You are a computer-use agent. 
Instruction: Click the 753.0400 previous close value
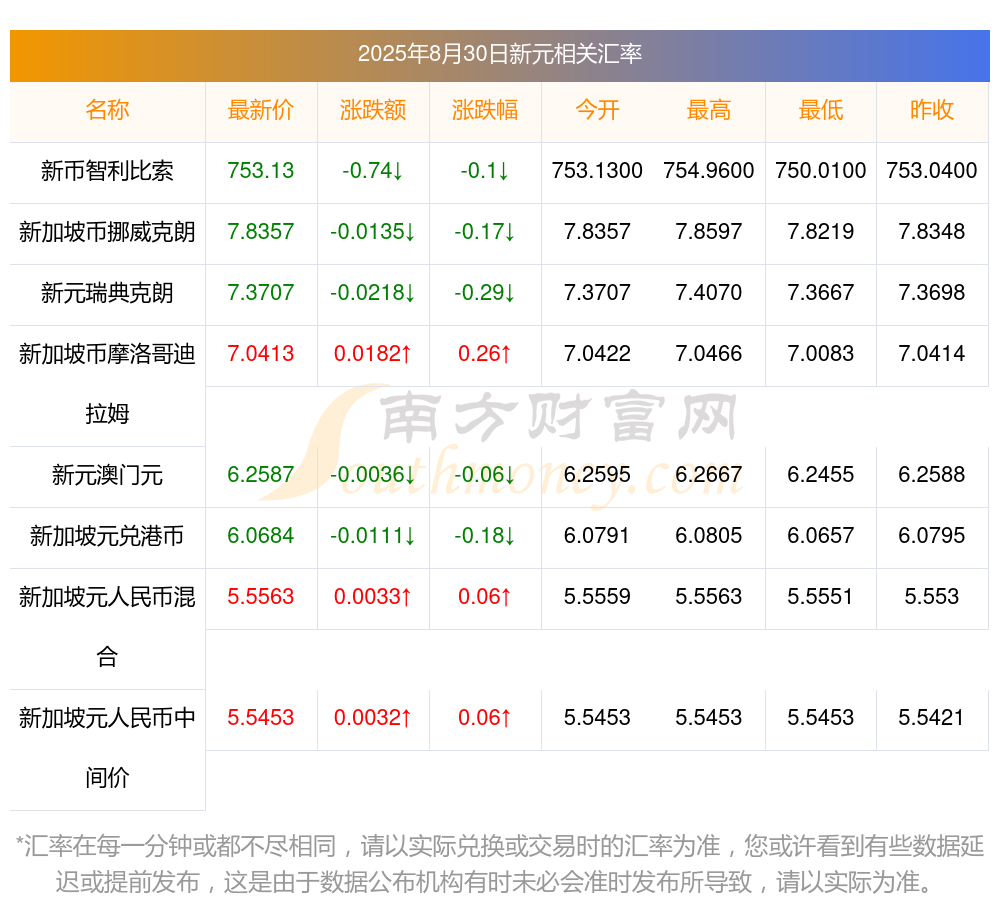tap(932, 171)
